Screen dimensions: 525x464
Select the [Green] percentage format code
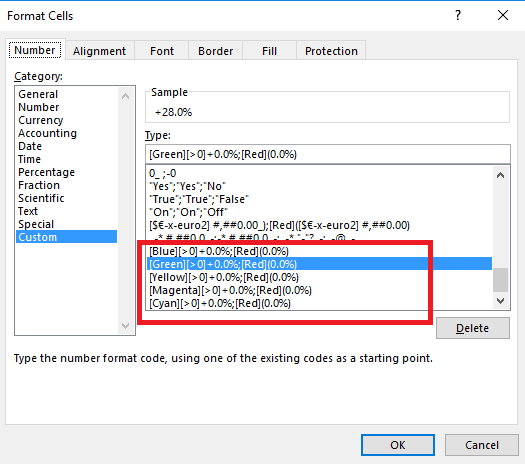pos(320,264)
